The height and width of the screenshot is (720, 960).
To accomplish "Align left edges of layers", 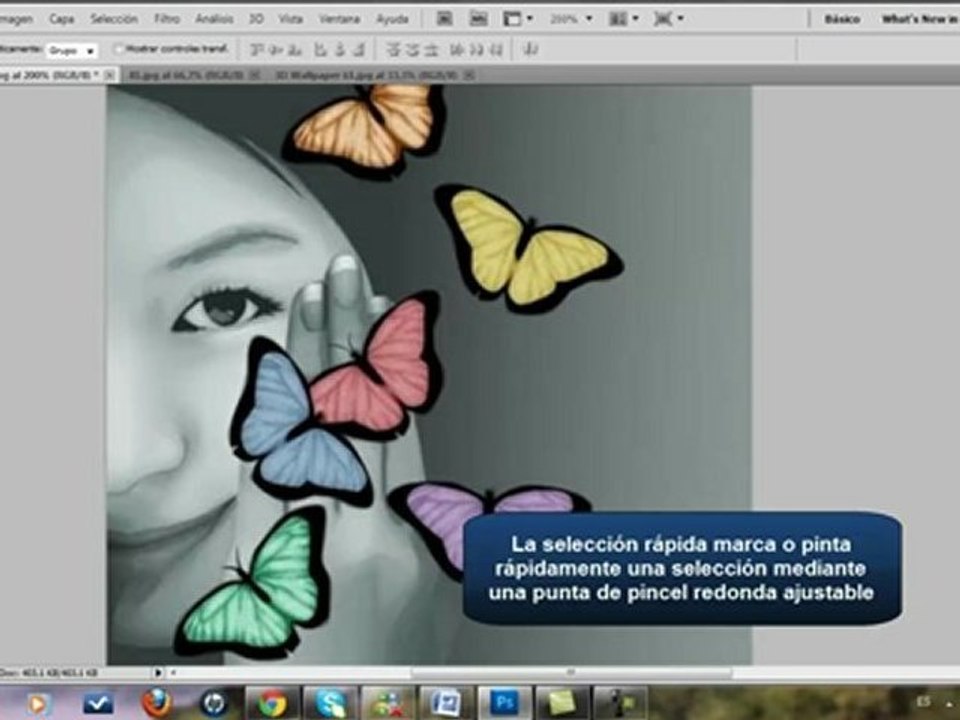I will pos(320,50).
